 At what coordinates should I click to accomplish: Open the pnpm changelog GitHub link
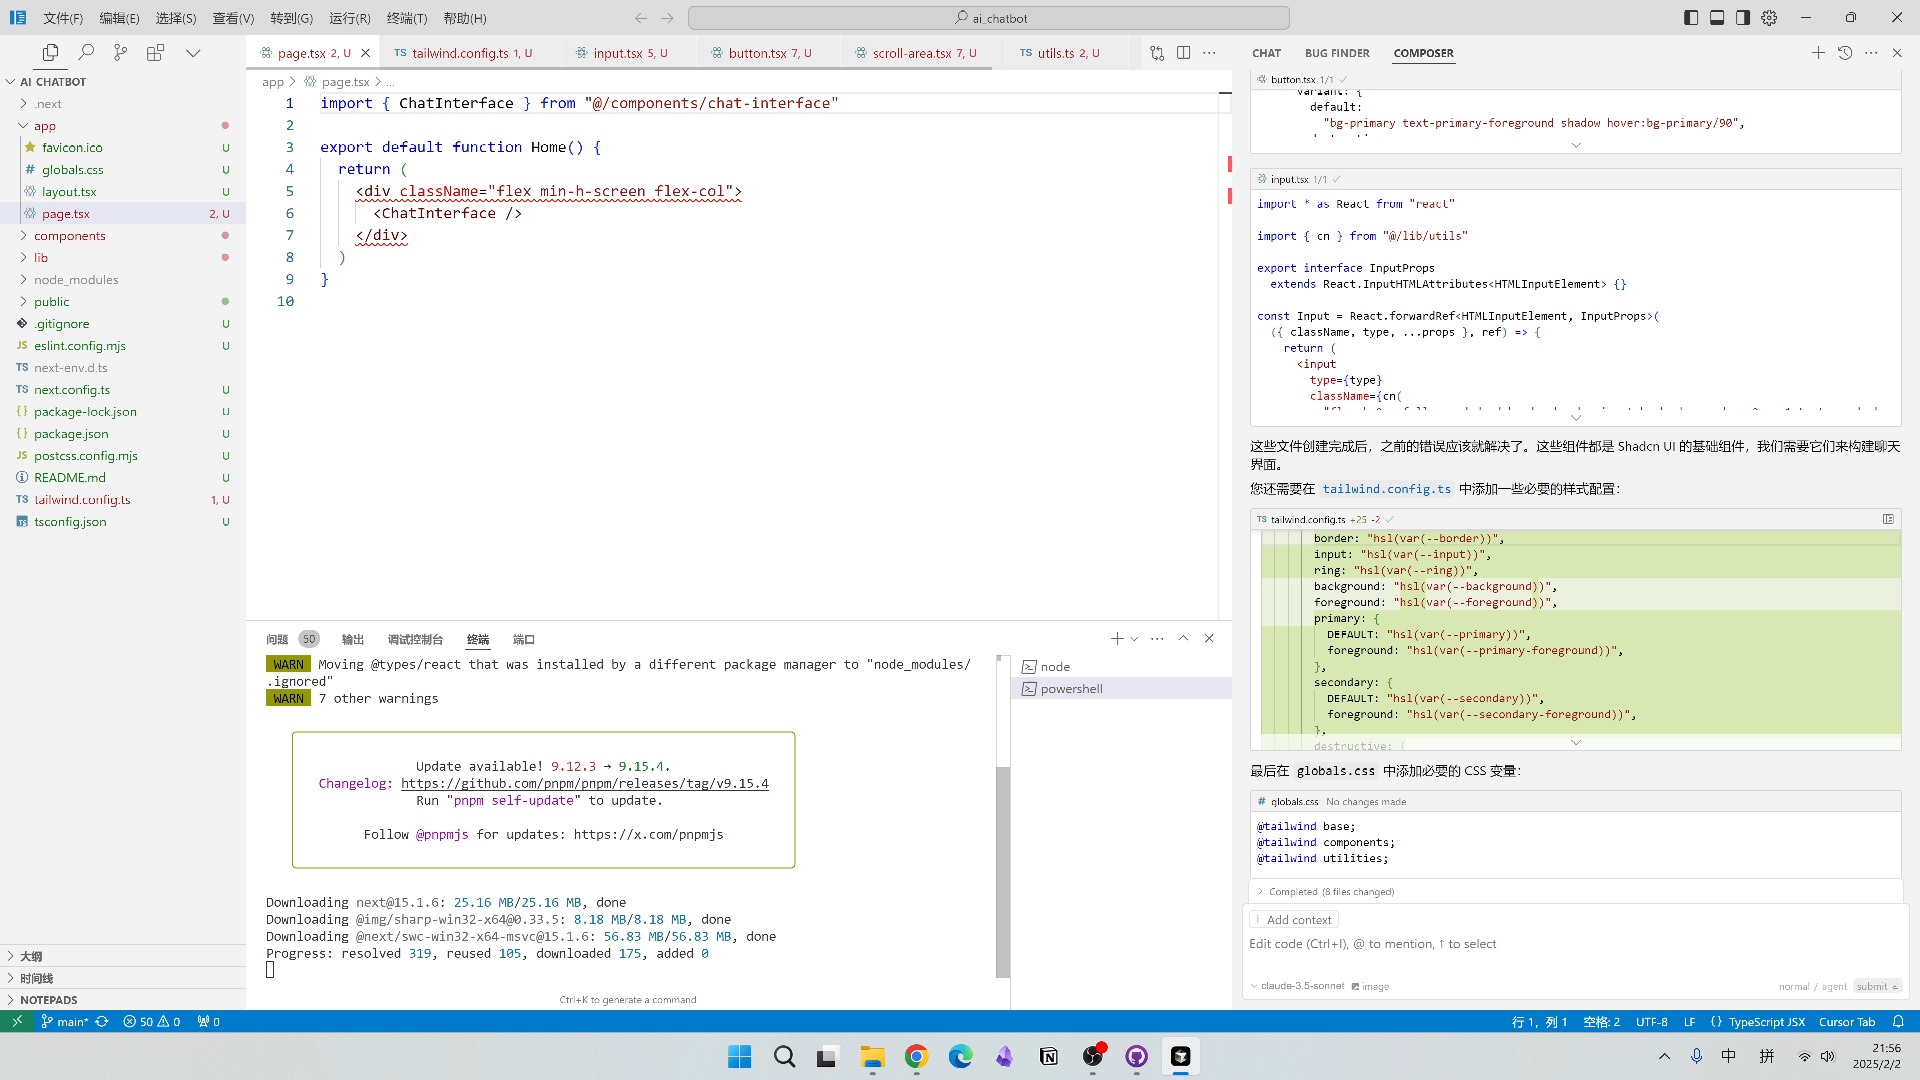point(584,784)
